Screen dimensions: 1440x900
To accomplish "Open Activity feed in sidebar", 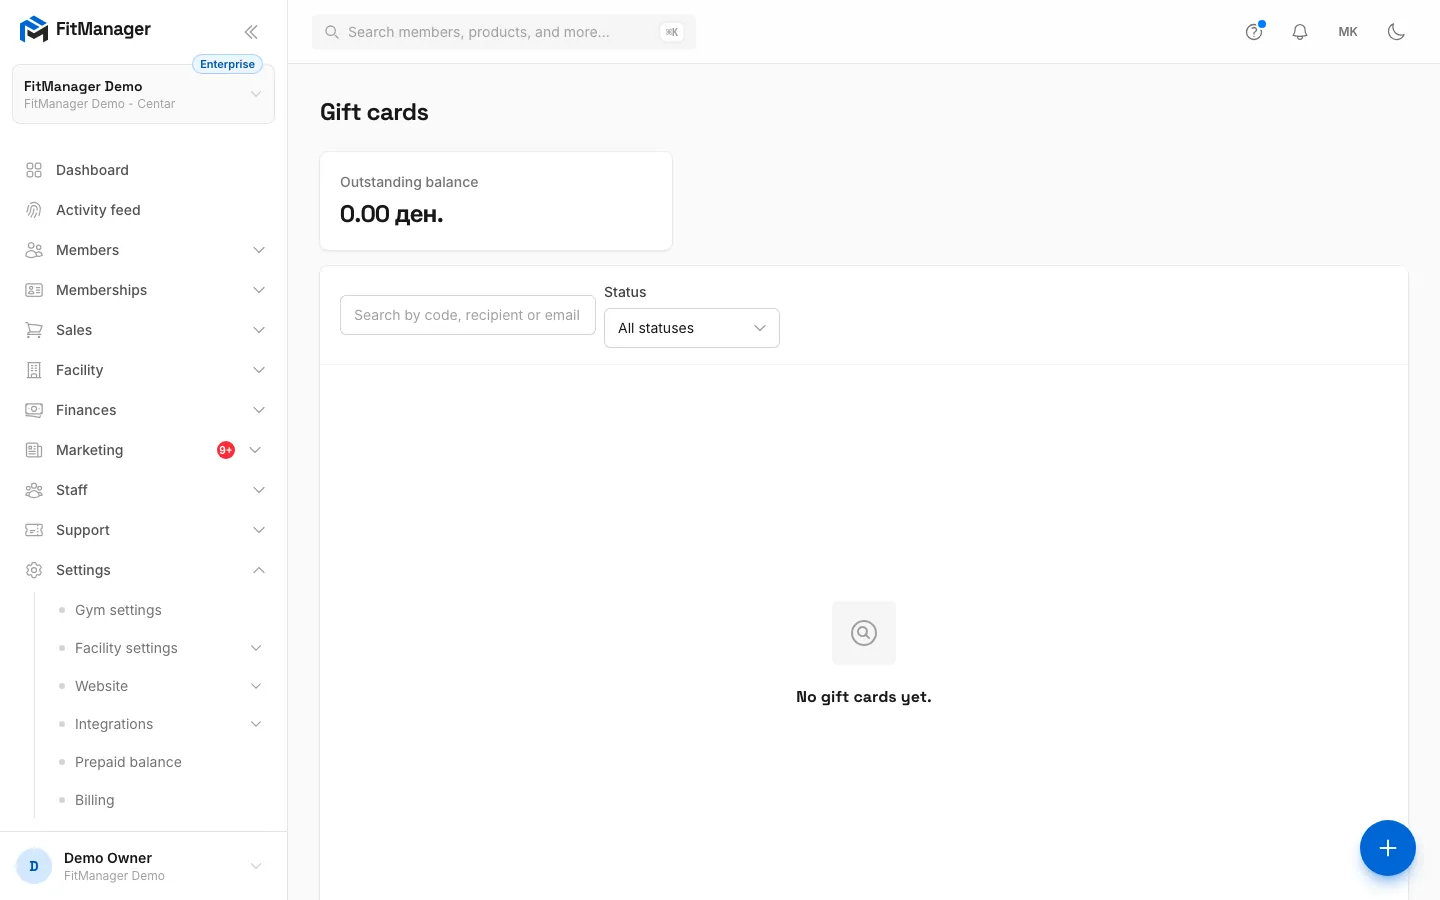I will tap(144, 210).
